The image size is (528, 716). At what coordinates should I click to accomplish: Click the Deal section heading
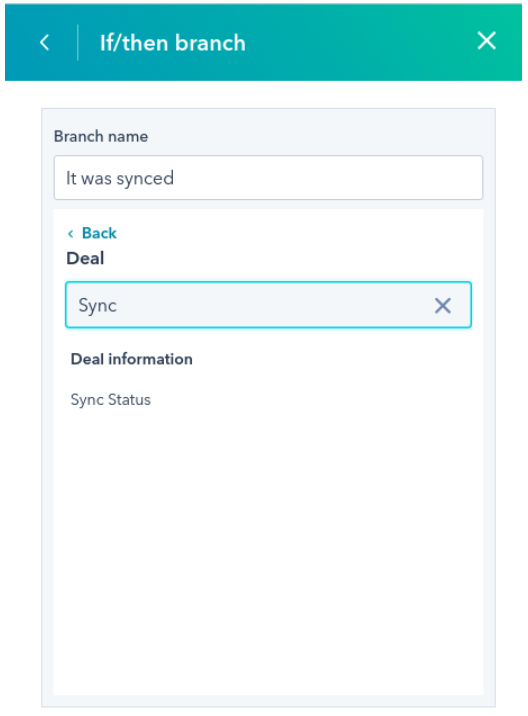point(85,258)
